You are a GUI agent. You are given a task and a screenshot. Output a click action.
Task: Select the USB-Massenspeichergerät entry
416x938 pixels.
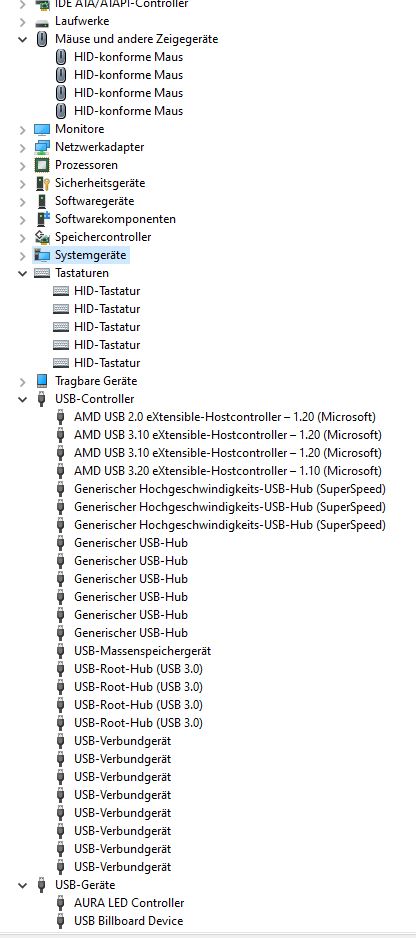click(142, 651)
